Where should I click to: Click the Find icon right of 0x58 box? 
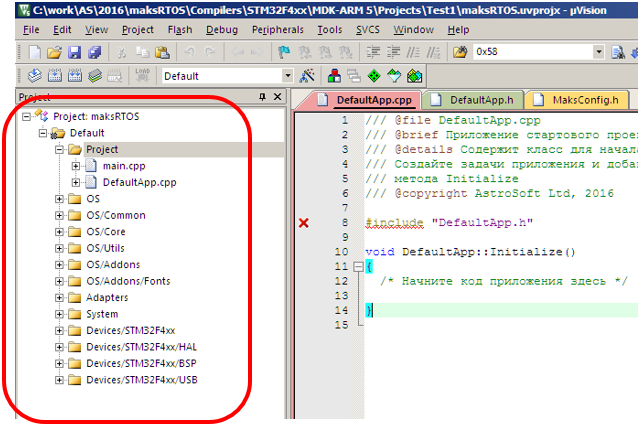618,52
